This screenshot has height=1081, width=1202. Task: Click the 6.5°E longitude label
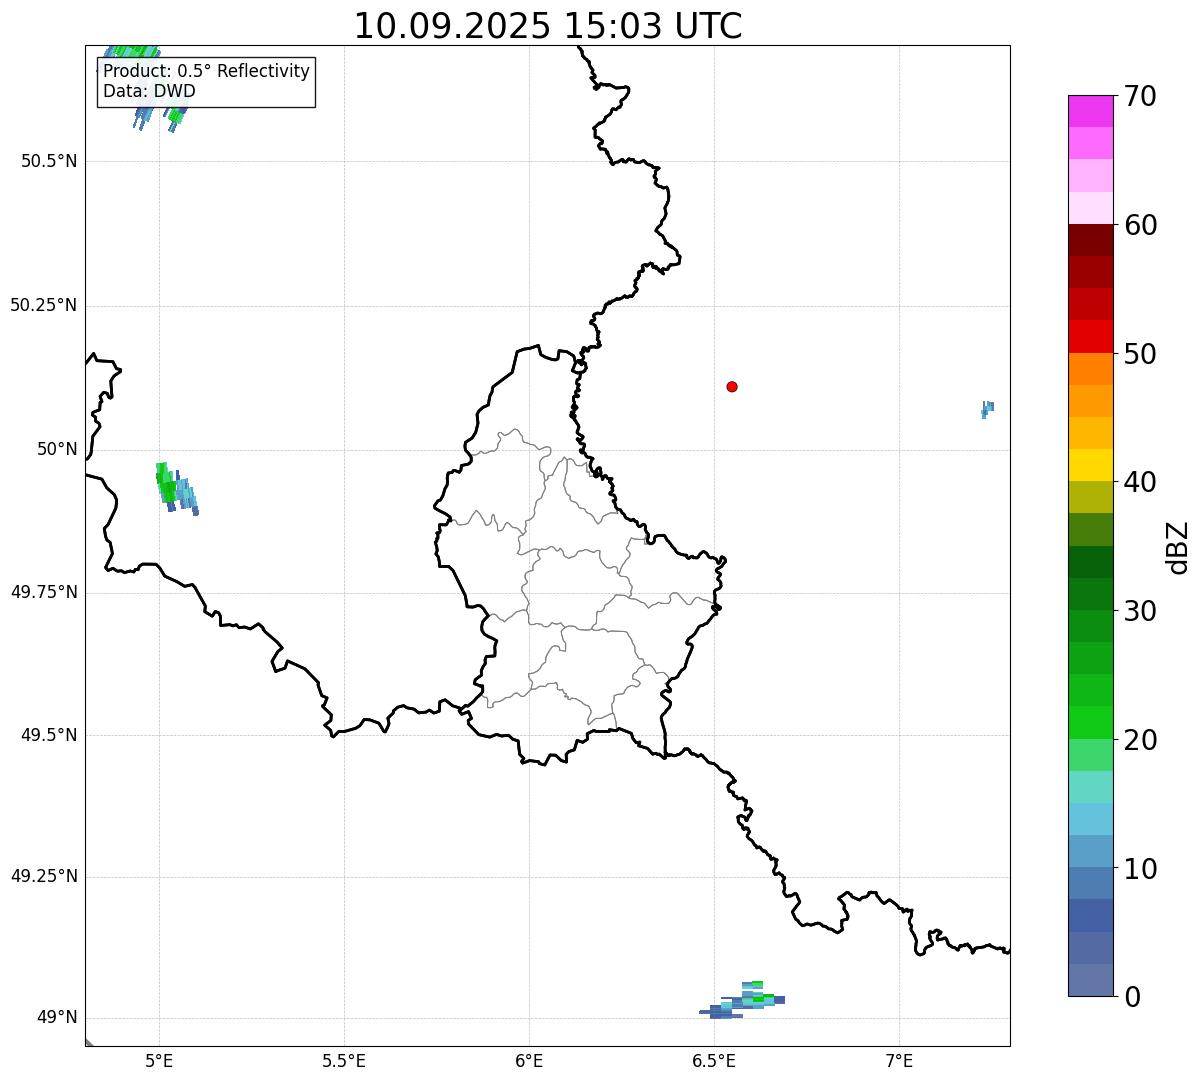(714, 1060)
